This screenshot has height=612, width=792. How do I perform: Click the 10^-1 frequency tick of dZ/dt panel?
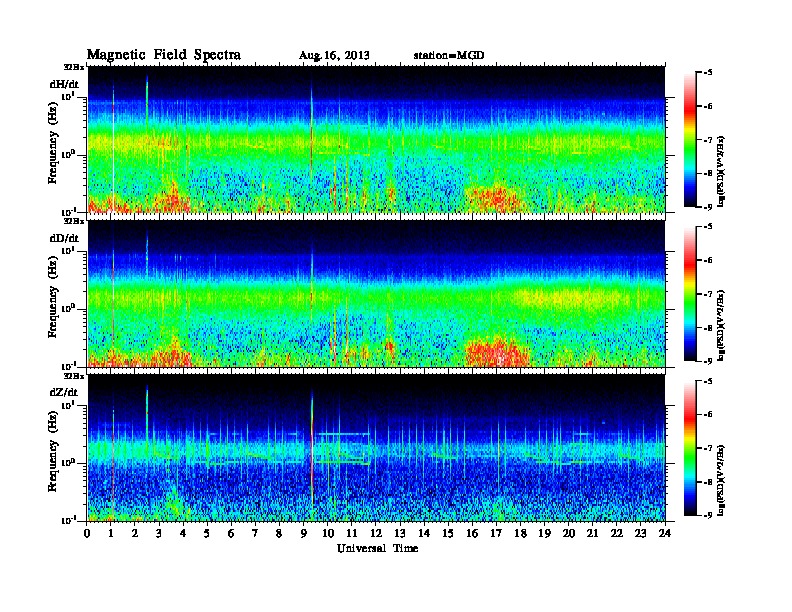click(x=69, y=520)
